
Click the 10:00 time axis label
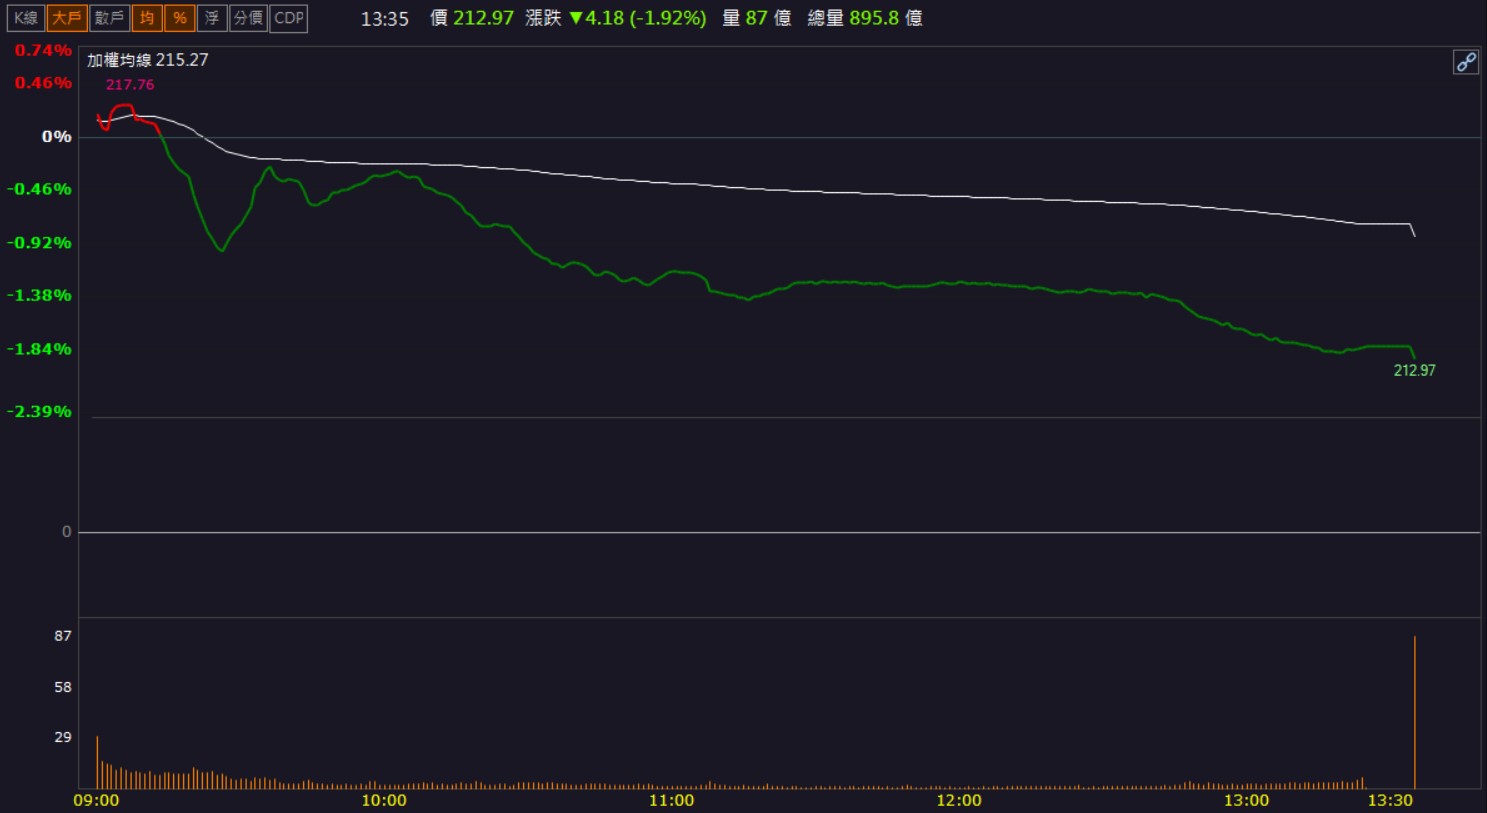click(x=384, y=800)
